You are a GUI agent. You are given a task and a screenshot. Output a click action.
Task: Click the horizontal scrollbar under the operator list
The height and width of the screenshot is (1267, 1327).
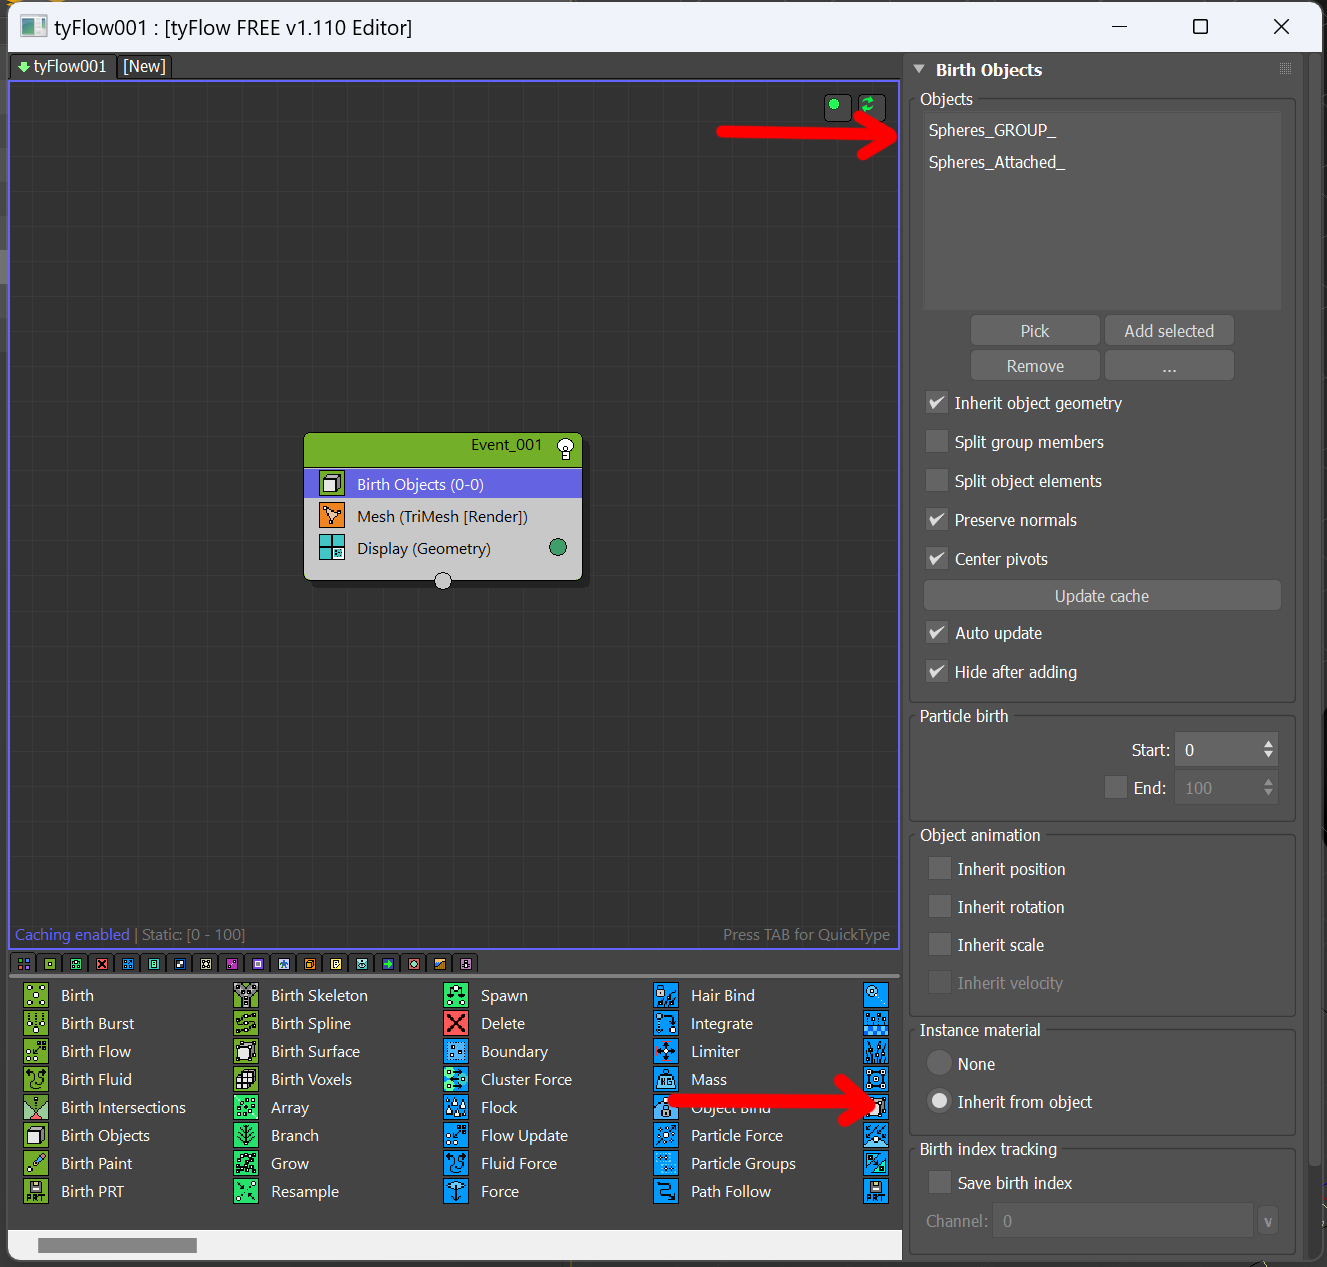click(117, 1245)
